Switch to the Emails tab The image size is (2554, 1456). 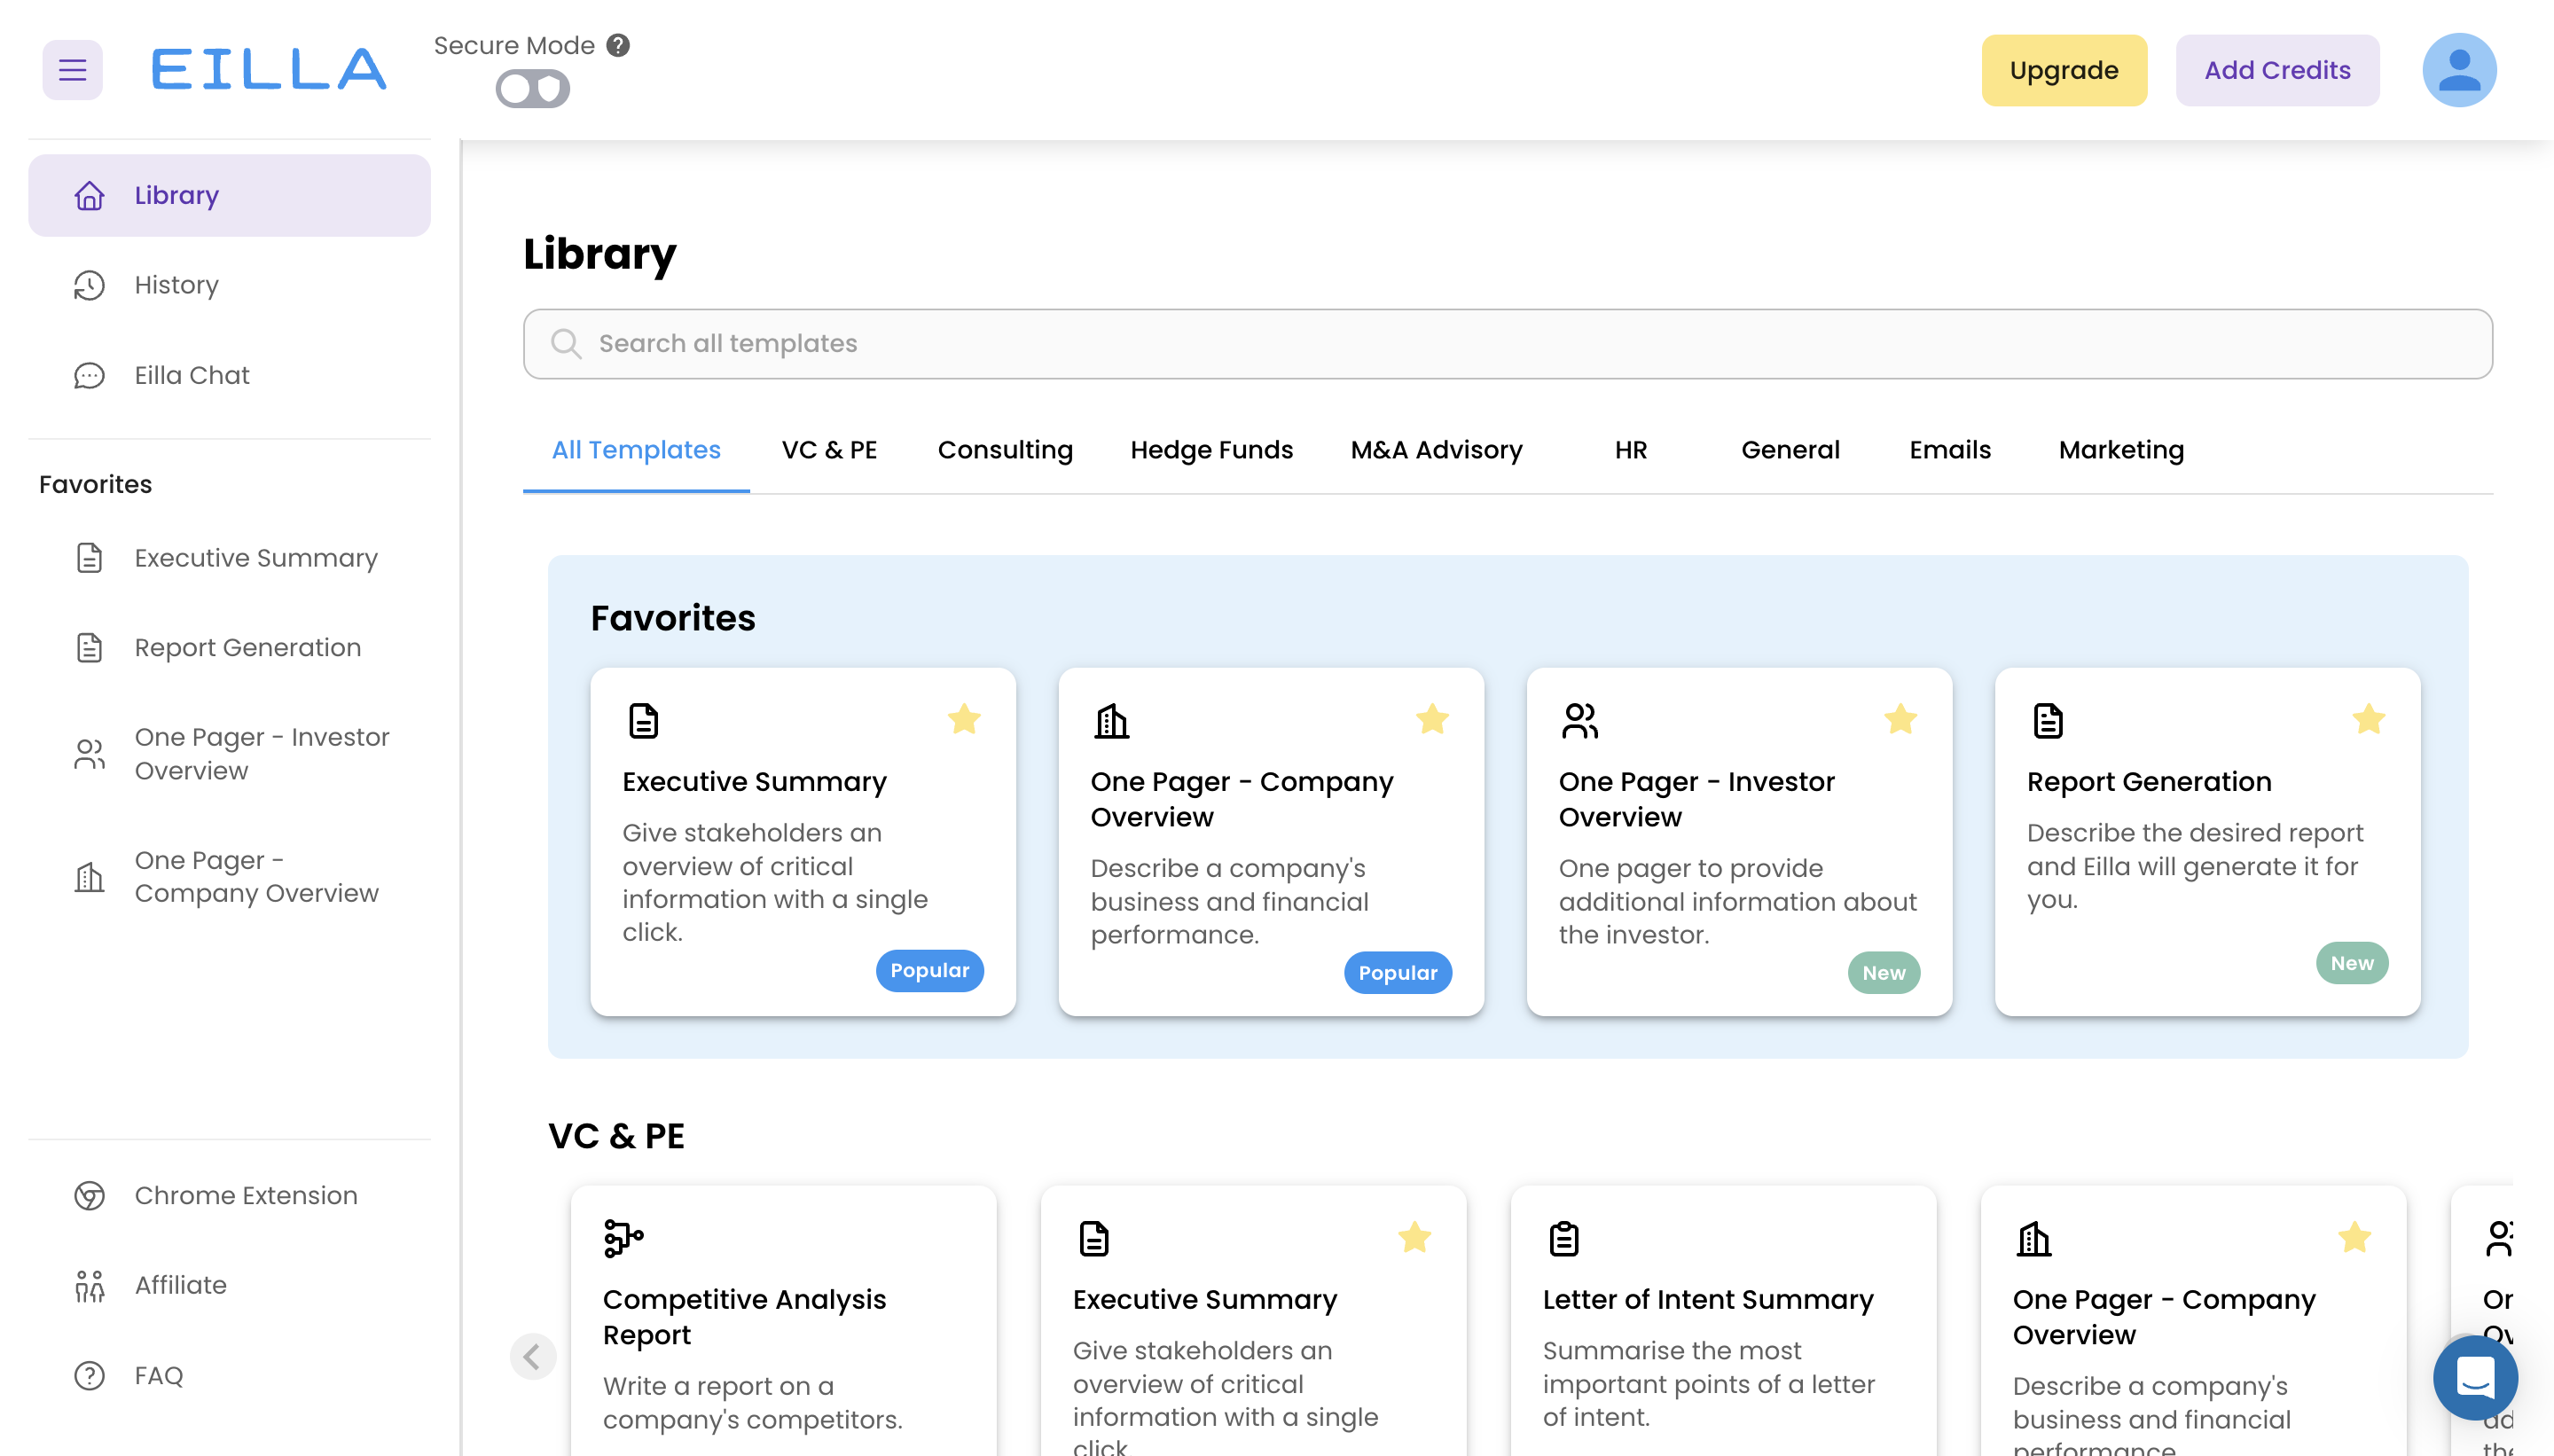tap(1950, 450)
